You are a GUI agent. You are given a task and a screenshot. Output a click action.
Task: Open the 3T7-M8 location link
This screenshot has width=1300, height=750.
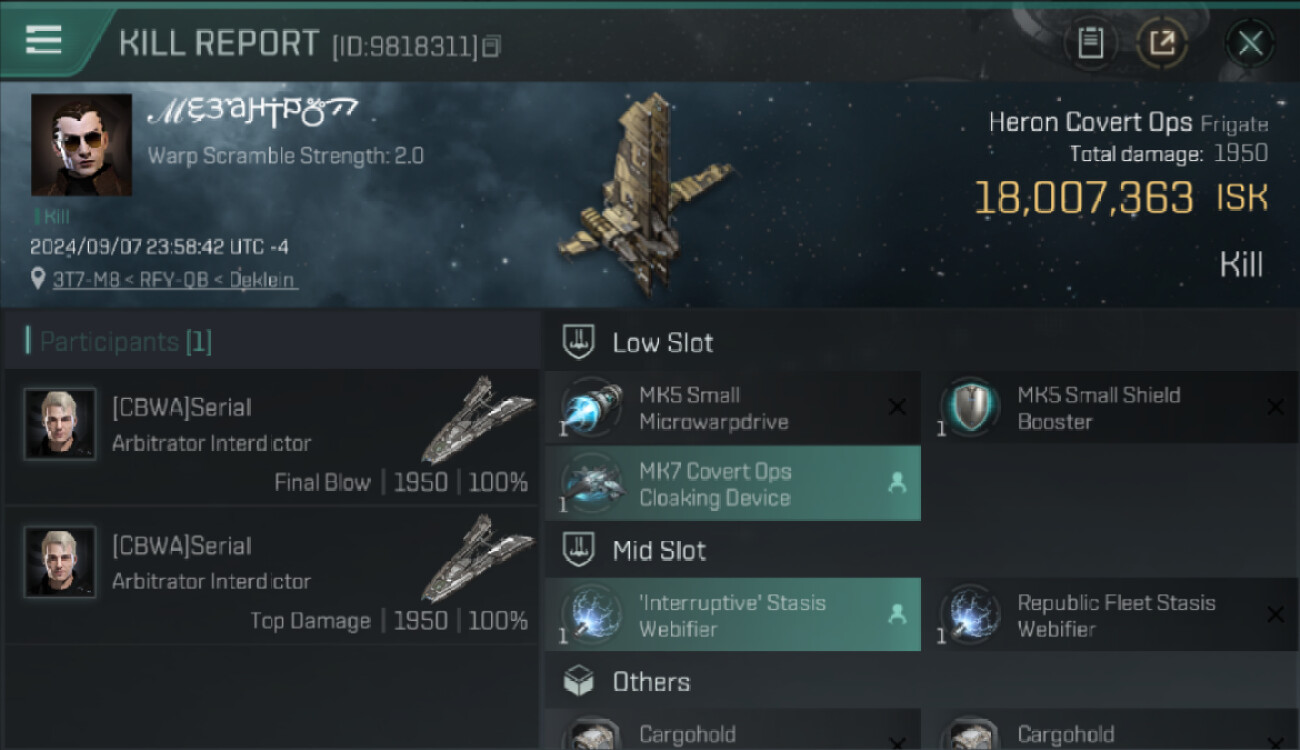pos(175,280)
